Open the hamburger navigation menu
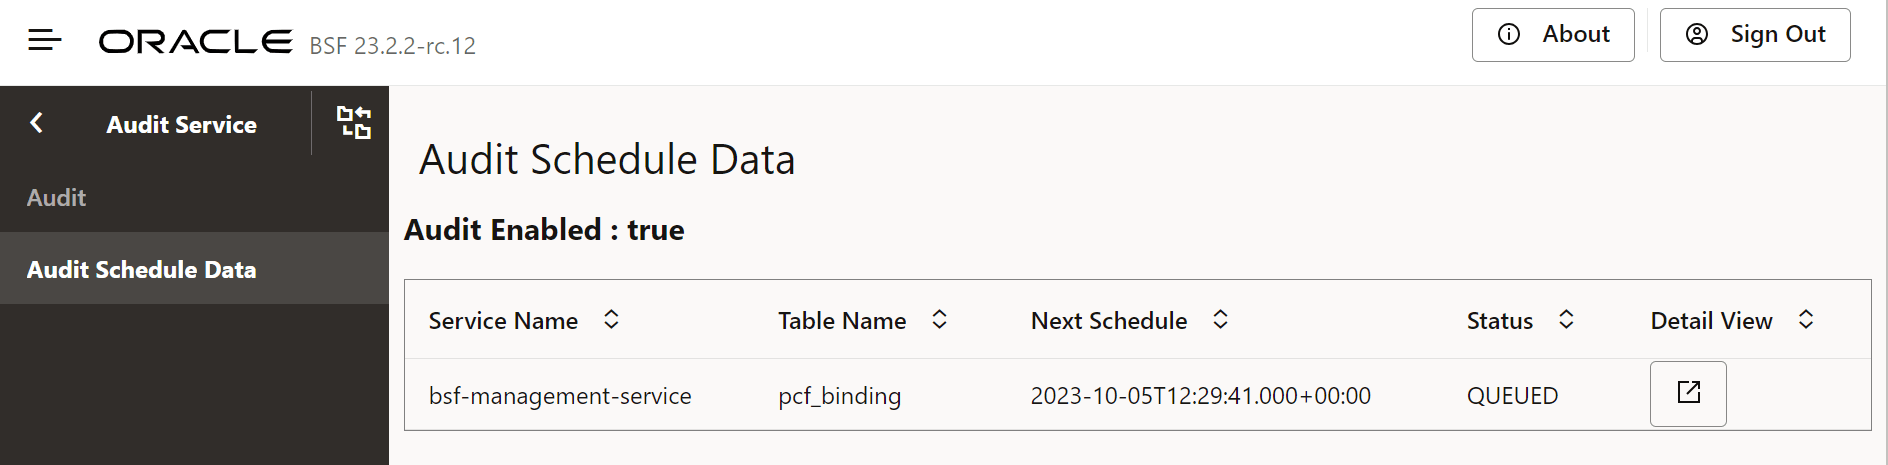The width and height of the screenshot is (1888, 465). click(44, 40)
